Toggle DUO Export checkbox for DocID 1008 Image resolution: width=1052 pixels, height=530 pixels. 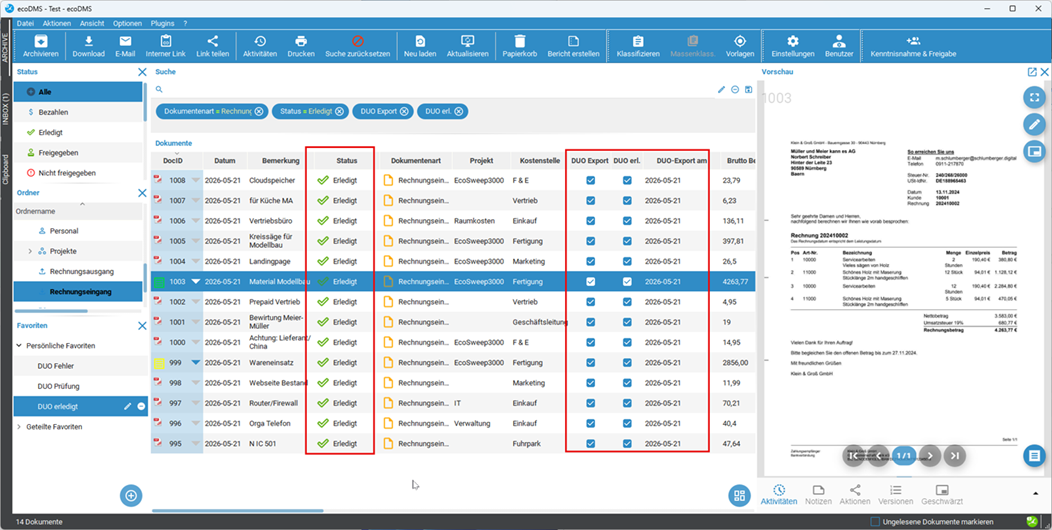[590, 180]
